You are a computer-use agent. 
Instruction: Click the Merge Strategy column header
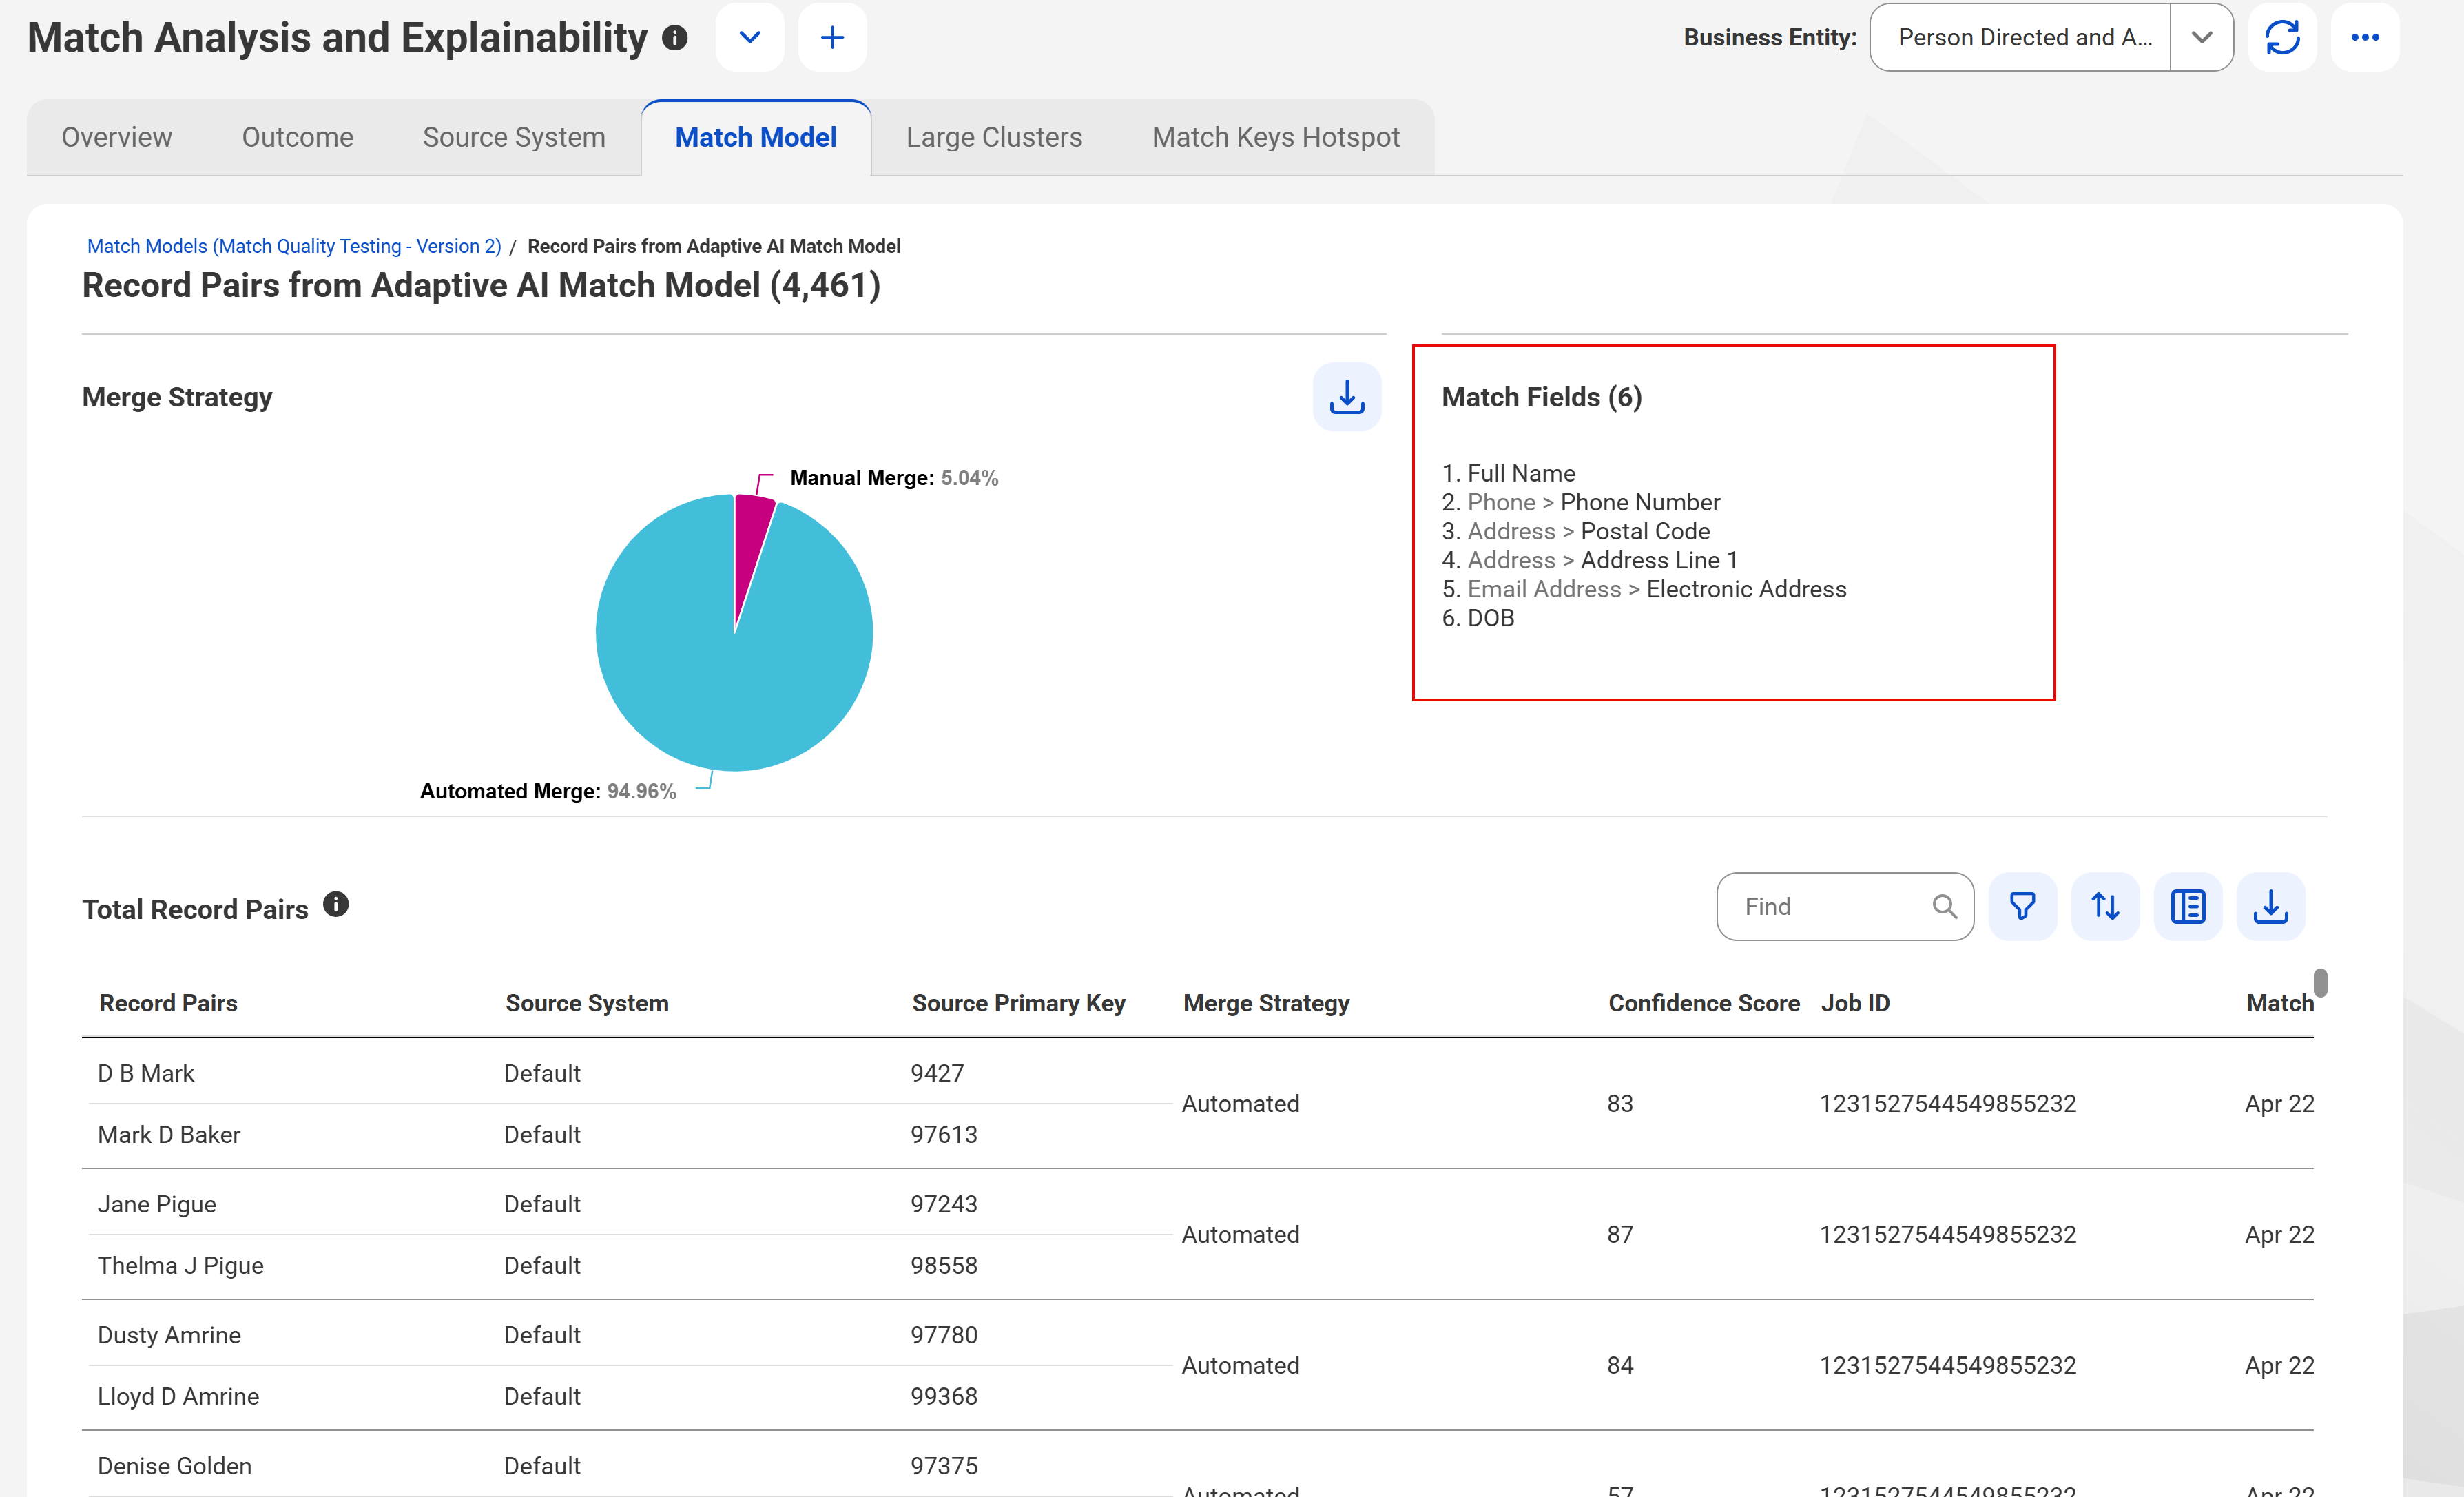pyautogui.click(x=1266, y=1003)
